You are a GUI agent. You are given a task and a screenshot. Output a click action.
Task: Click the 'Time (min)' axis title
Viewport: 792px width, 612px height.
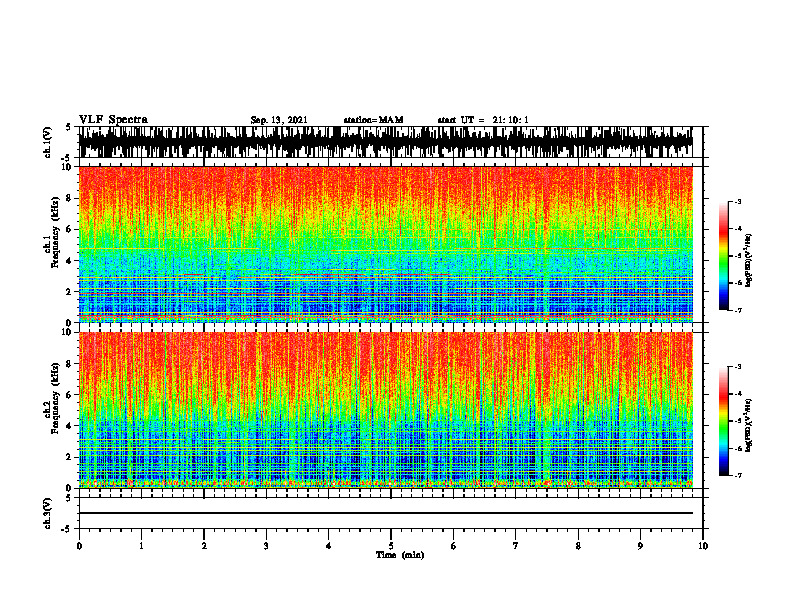pyautogui.click(x=400, y=555)
